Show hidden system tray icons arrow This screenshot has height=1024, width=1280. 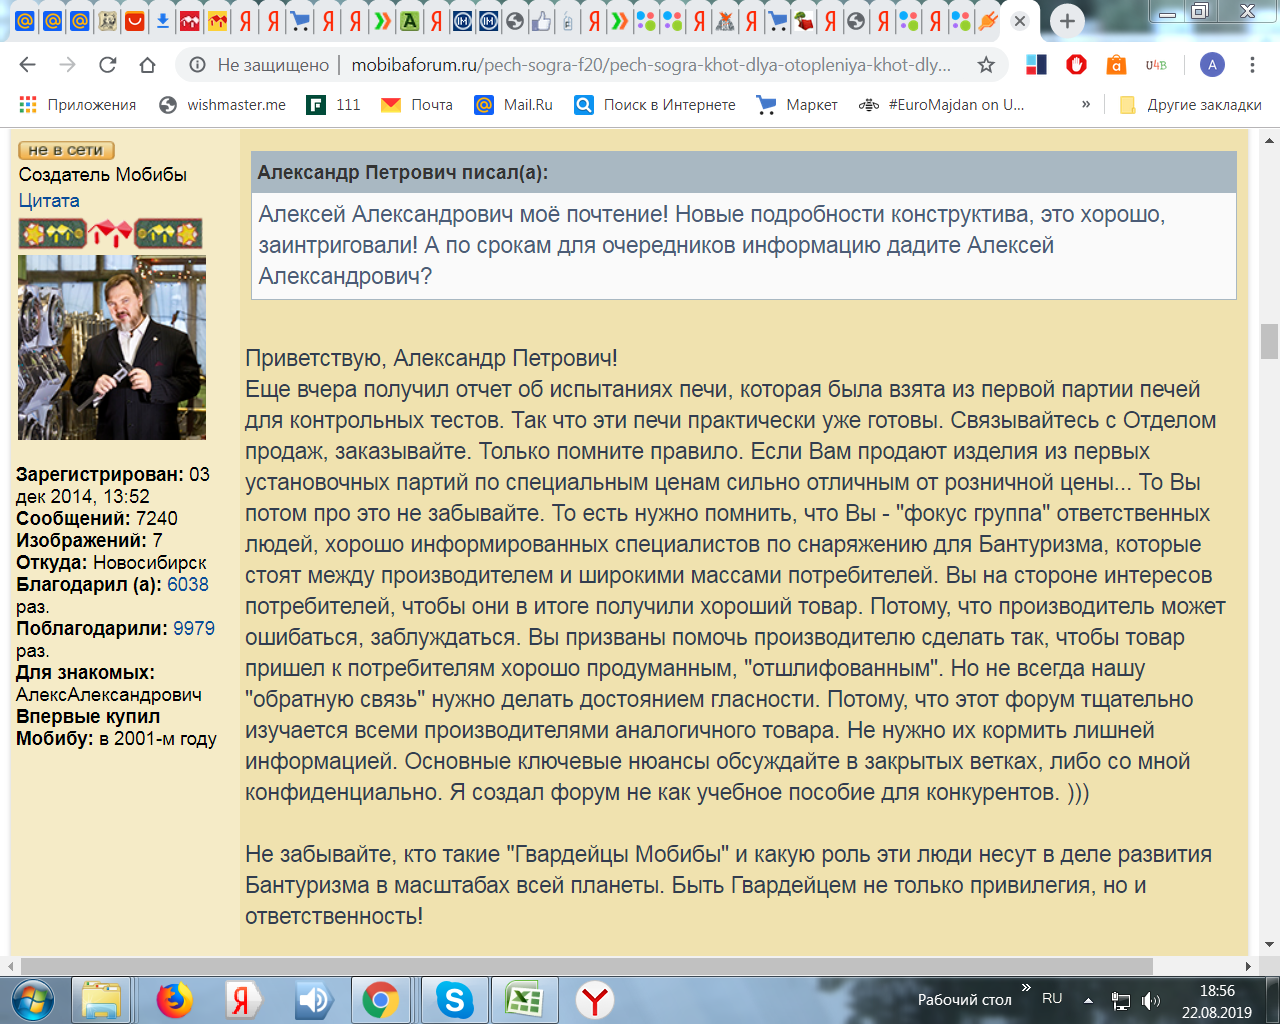(1088, 999)
